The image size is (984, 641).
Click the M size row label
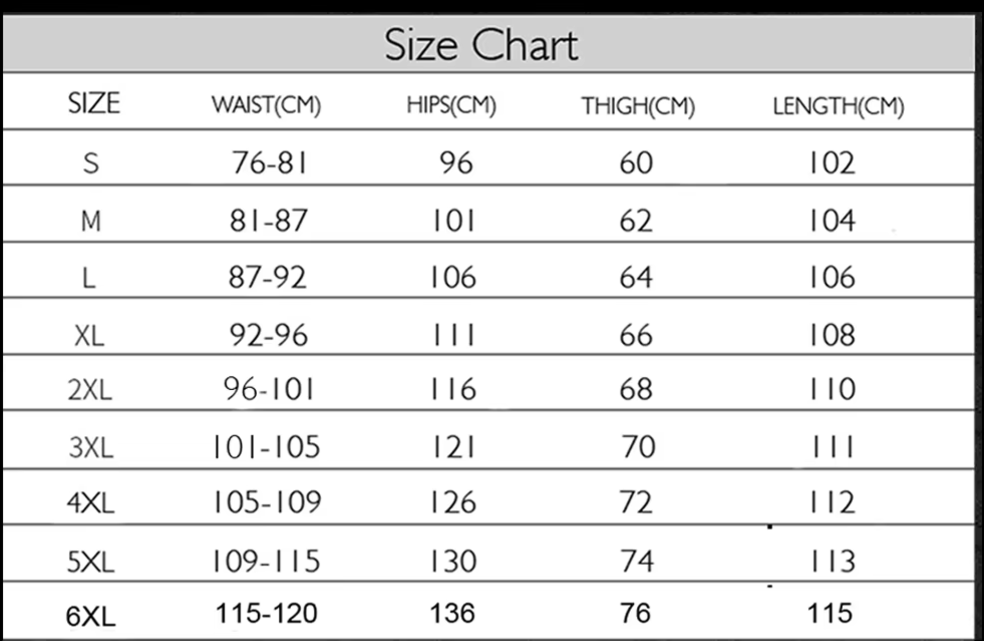[x=91, y=221]
